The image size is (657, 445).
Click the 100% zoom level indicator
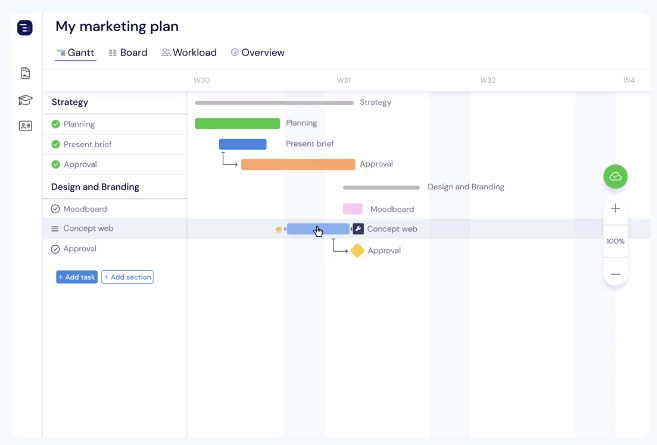coord(615,241)
